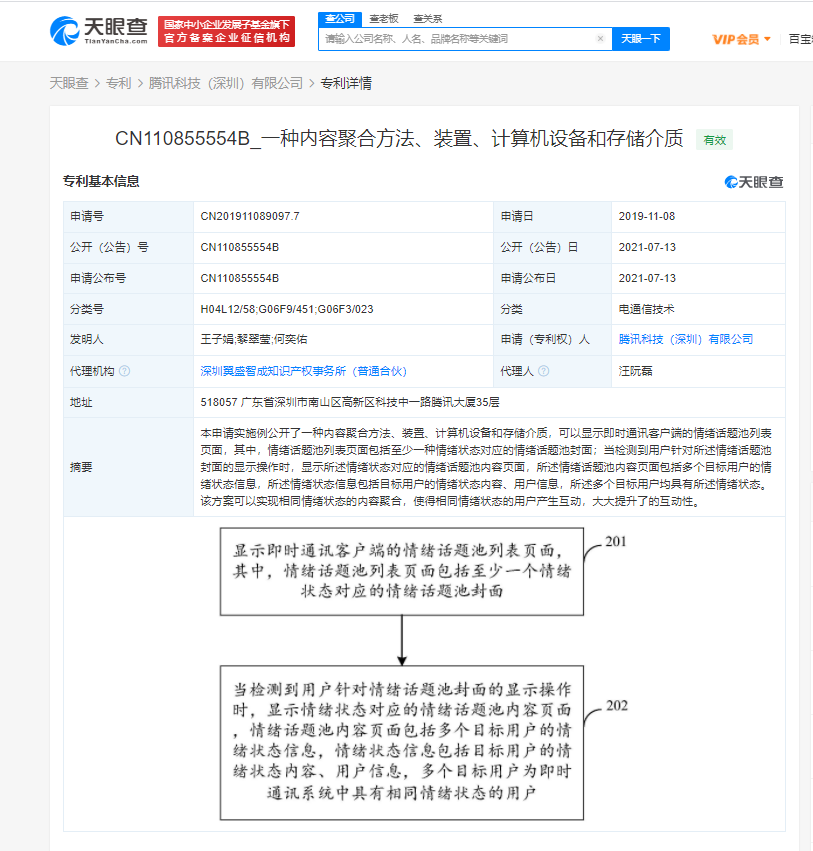Show help tooltip next to 代理人

point(543,371)
